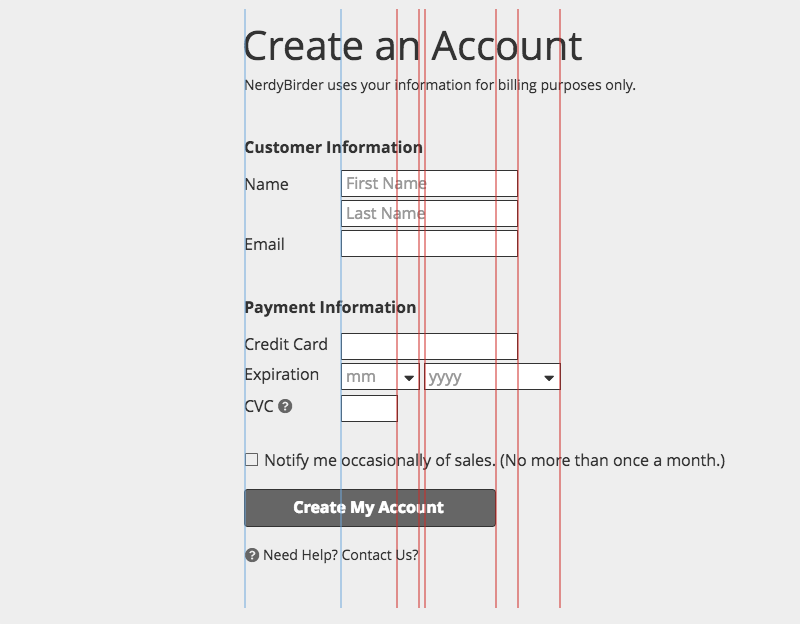Image resolution: width=800 pixels, height=624 pixels.
Task: Click the year dropdown arrow
Action: point(549,378)
